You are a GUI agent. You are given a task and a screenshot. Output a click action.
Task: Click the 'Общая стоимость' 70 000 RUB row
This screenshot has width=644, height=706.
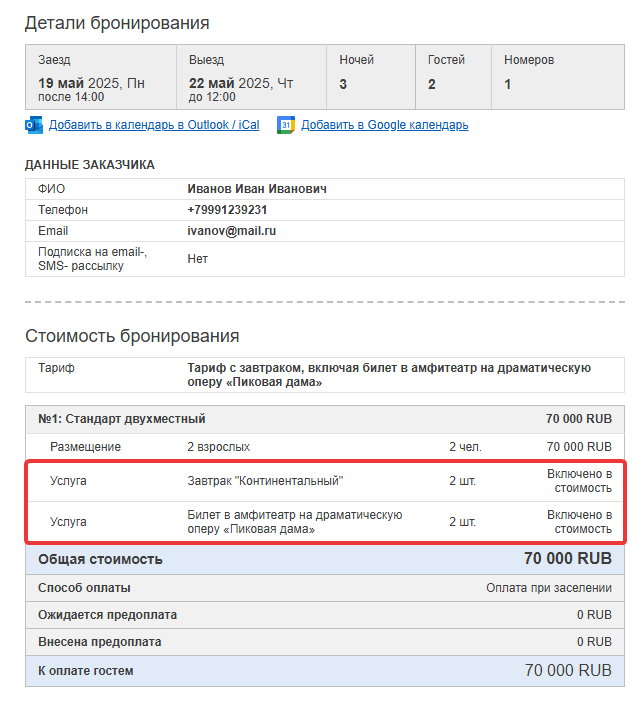pos(325,559)
